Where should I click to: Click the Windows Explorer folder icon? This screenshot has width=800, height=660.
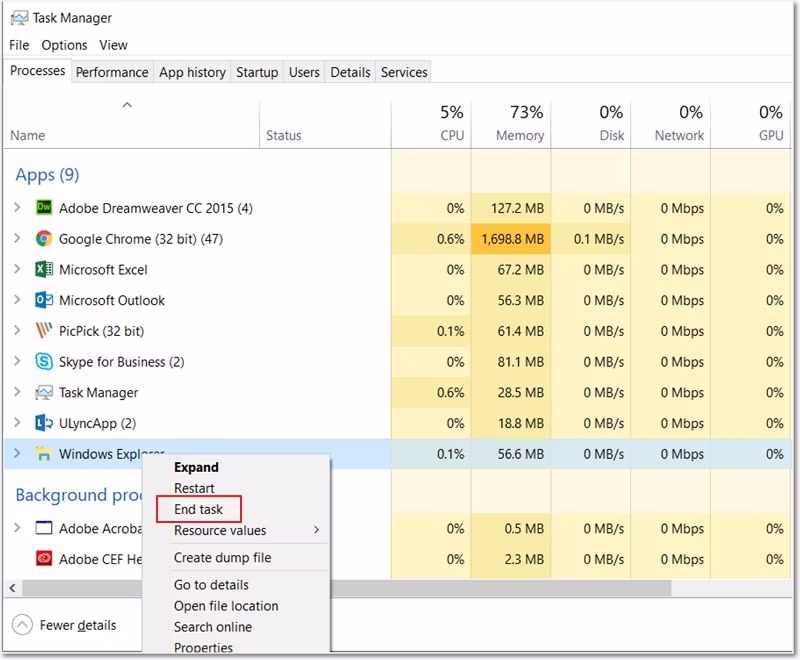(x=44, y=454)
